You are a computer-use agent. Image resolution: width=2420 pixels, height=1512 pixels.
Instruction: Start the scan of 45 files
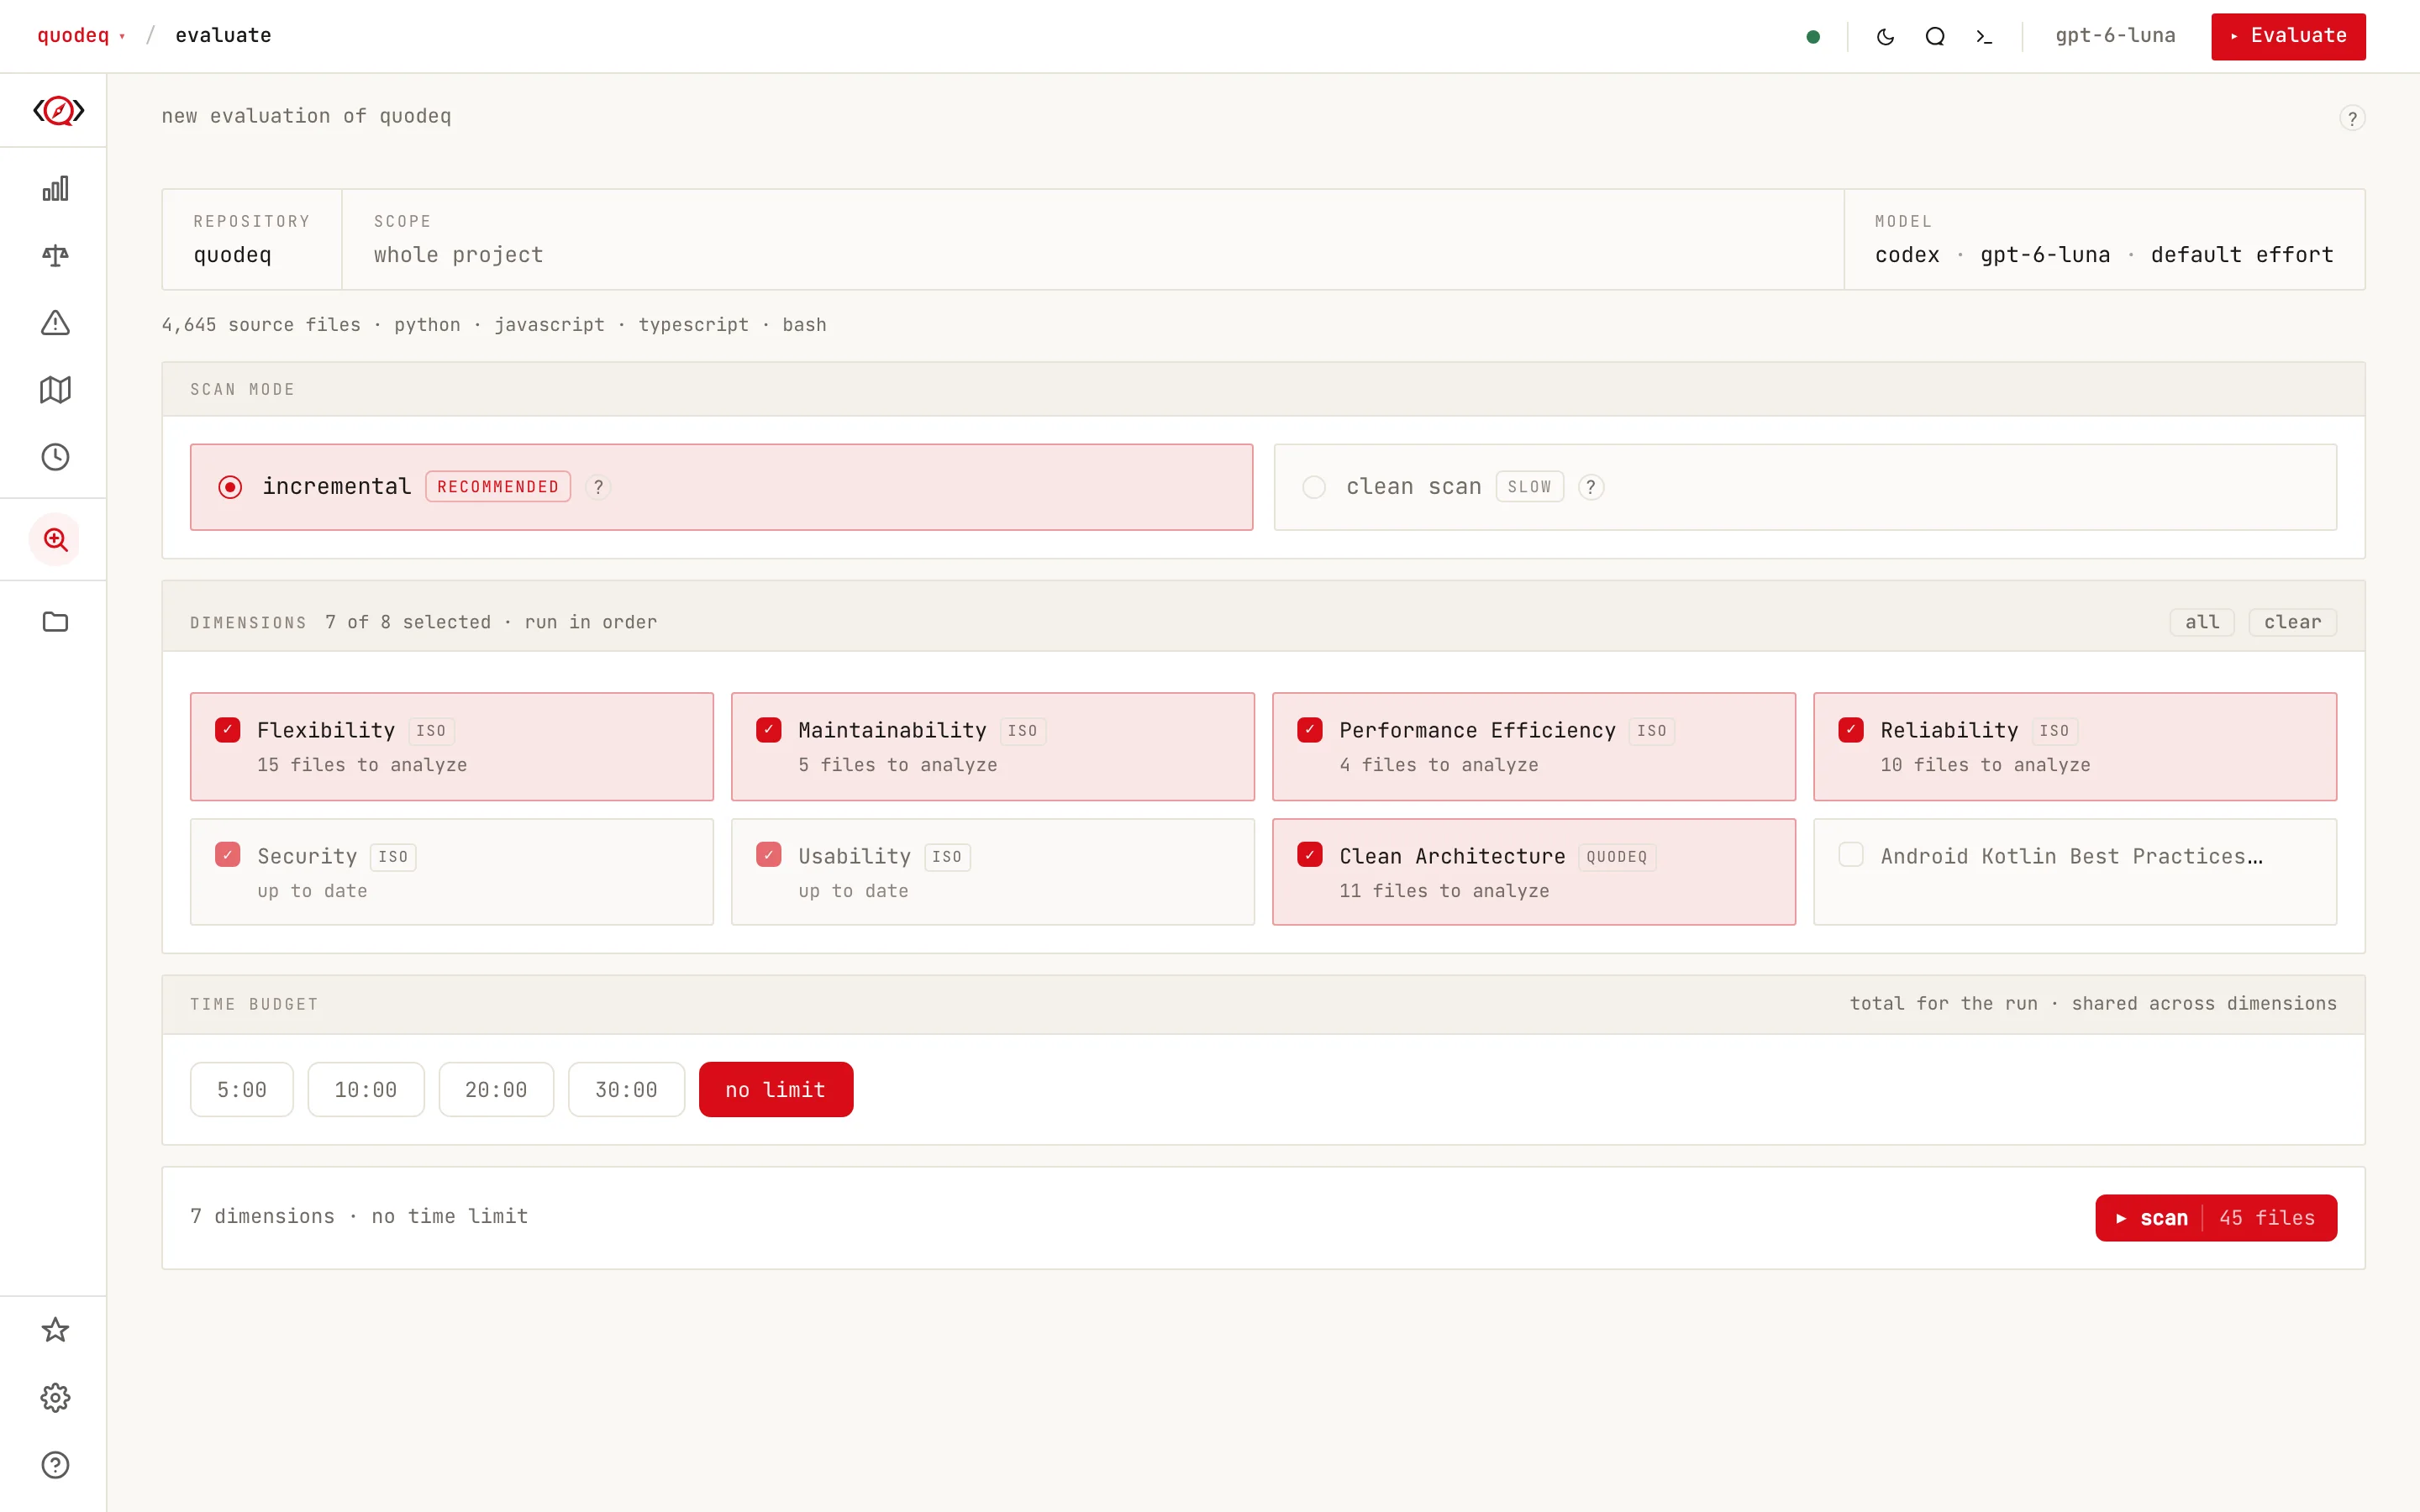click(2216, 1218)
